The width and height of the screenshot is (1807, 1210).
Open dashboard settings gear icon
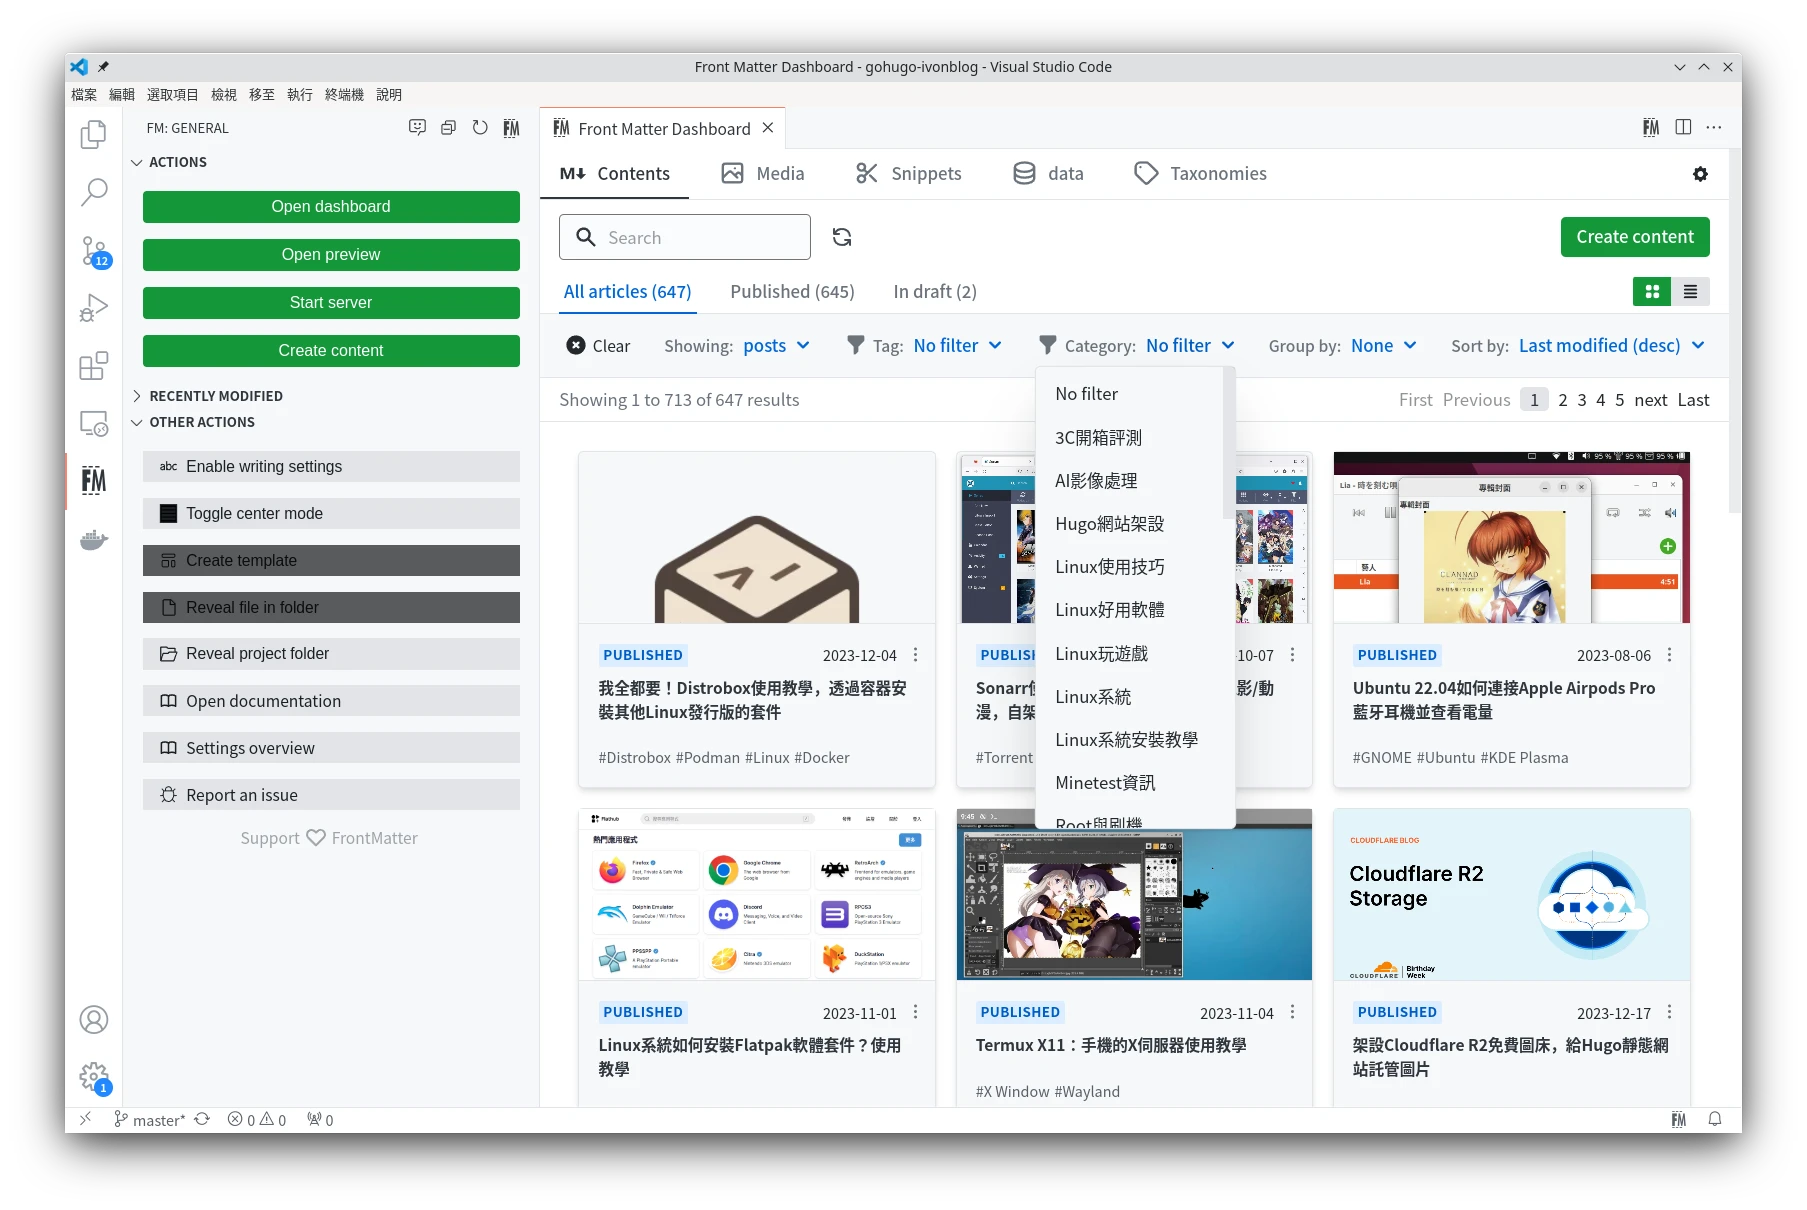click(x=1700, y=174)
